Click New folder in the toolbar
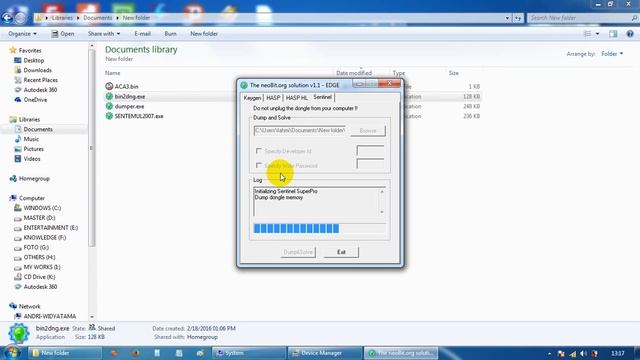 click(204, 34)
